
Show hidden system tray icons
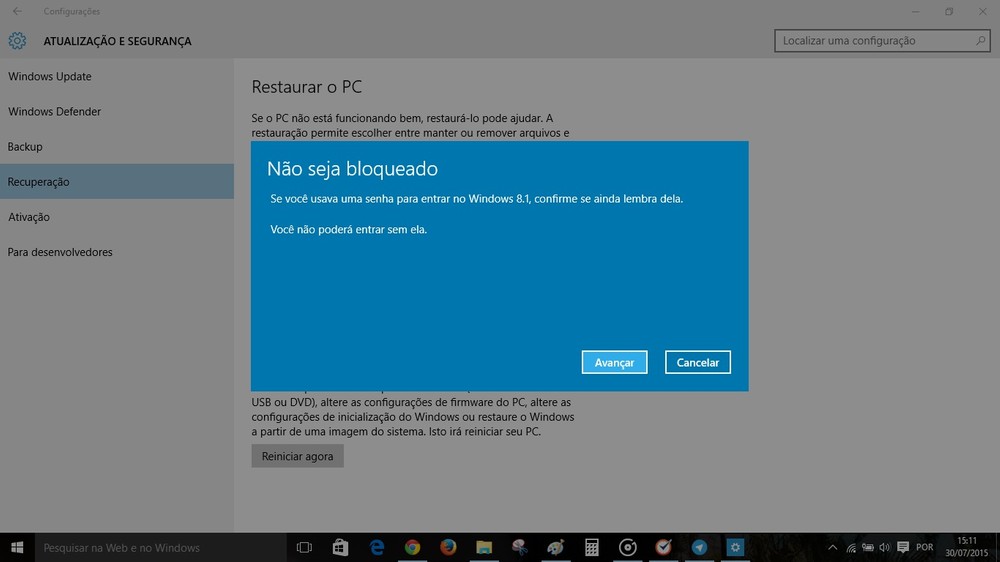click(x=832, y=547)
